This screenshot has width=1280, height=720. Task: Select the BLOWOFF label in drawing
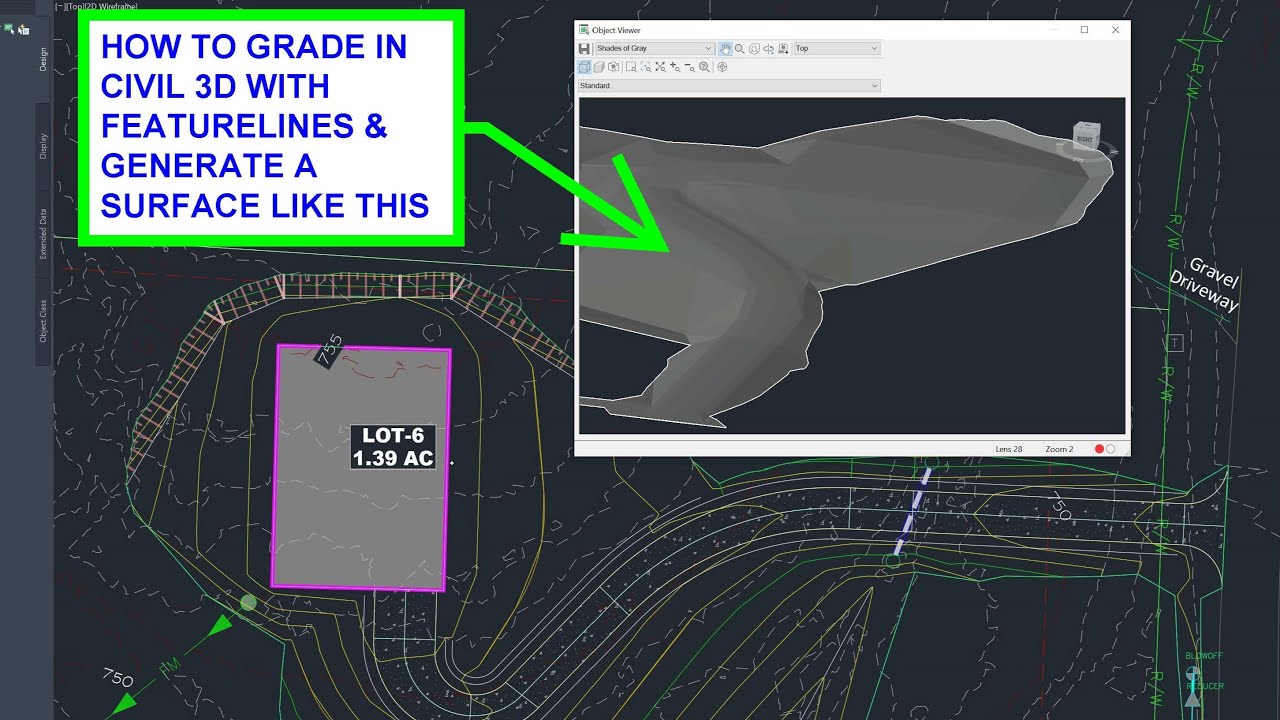pos(1202,655)
